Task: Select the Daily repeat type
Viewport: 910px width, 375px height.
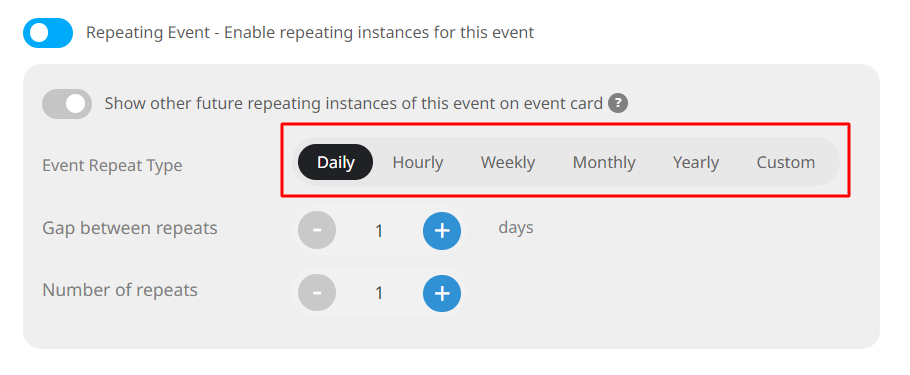Action: (x=335, y=162)
